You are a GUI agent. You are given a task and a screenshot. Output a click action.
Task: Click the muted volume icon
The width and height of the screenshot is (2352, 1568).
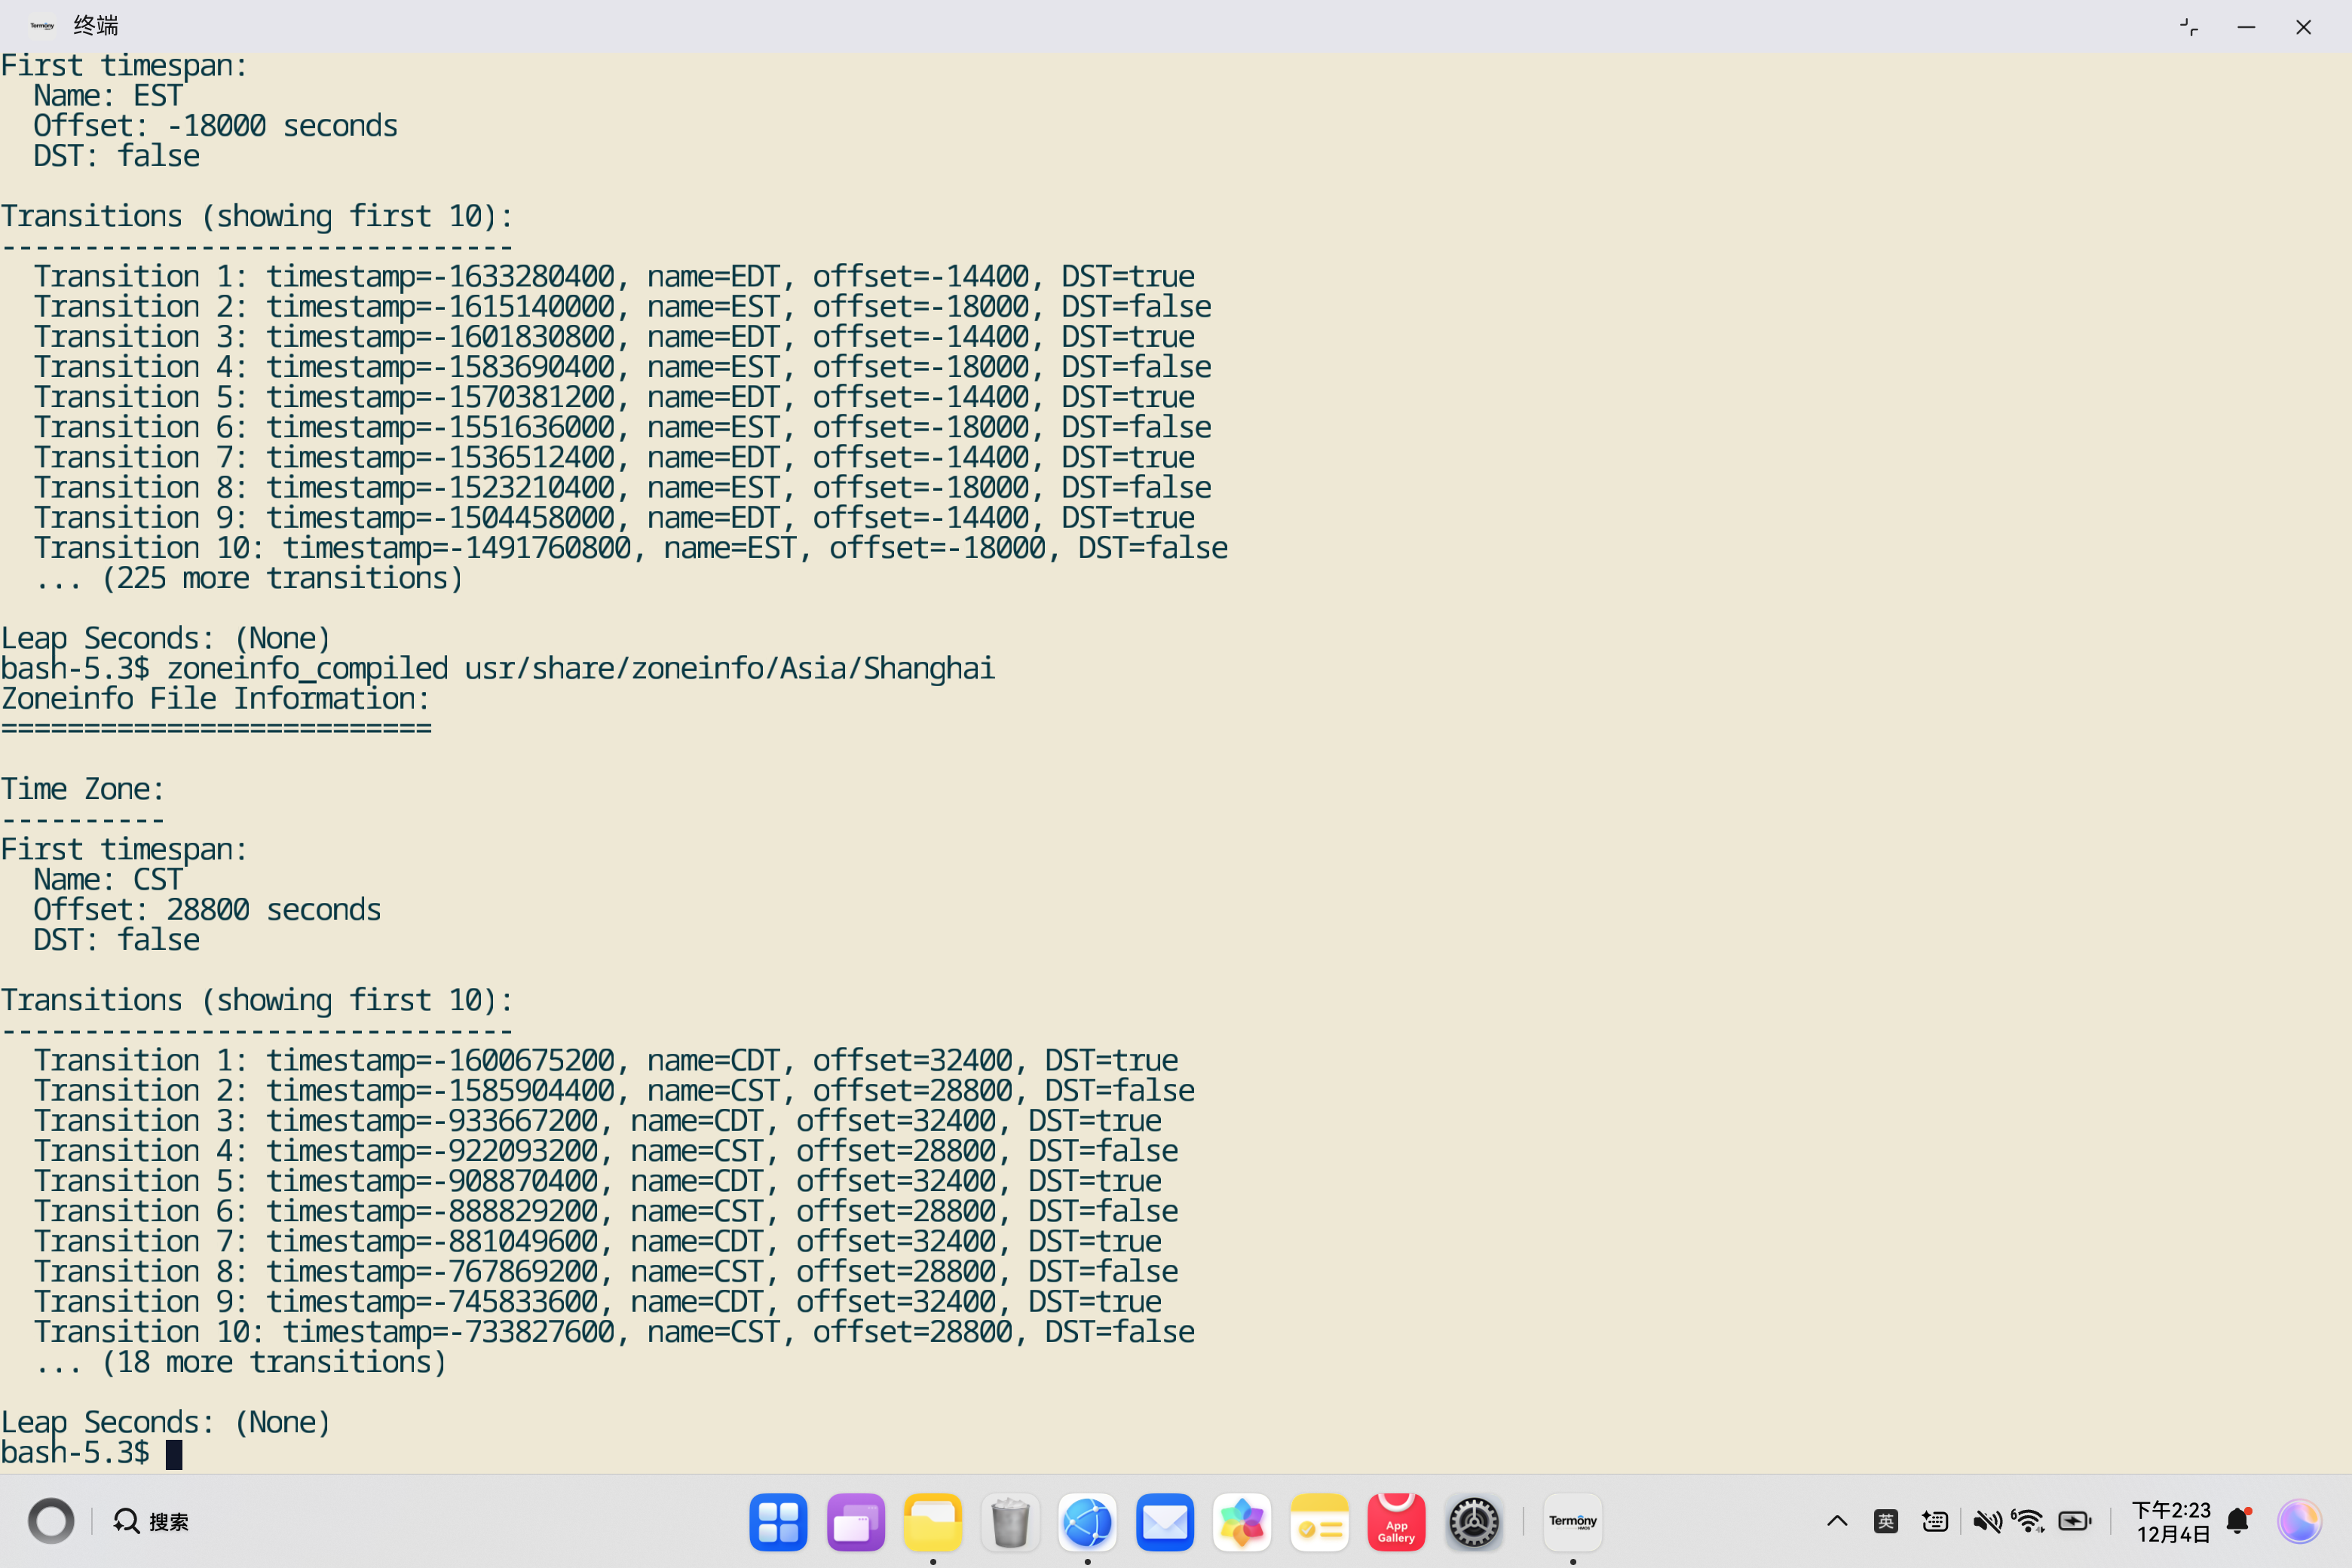coord(1987,1521)
